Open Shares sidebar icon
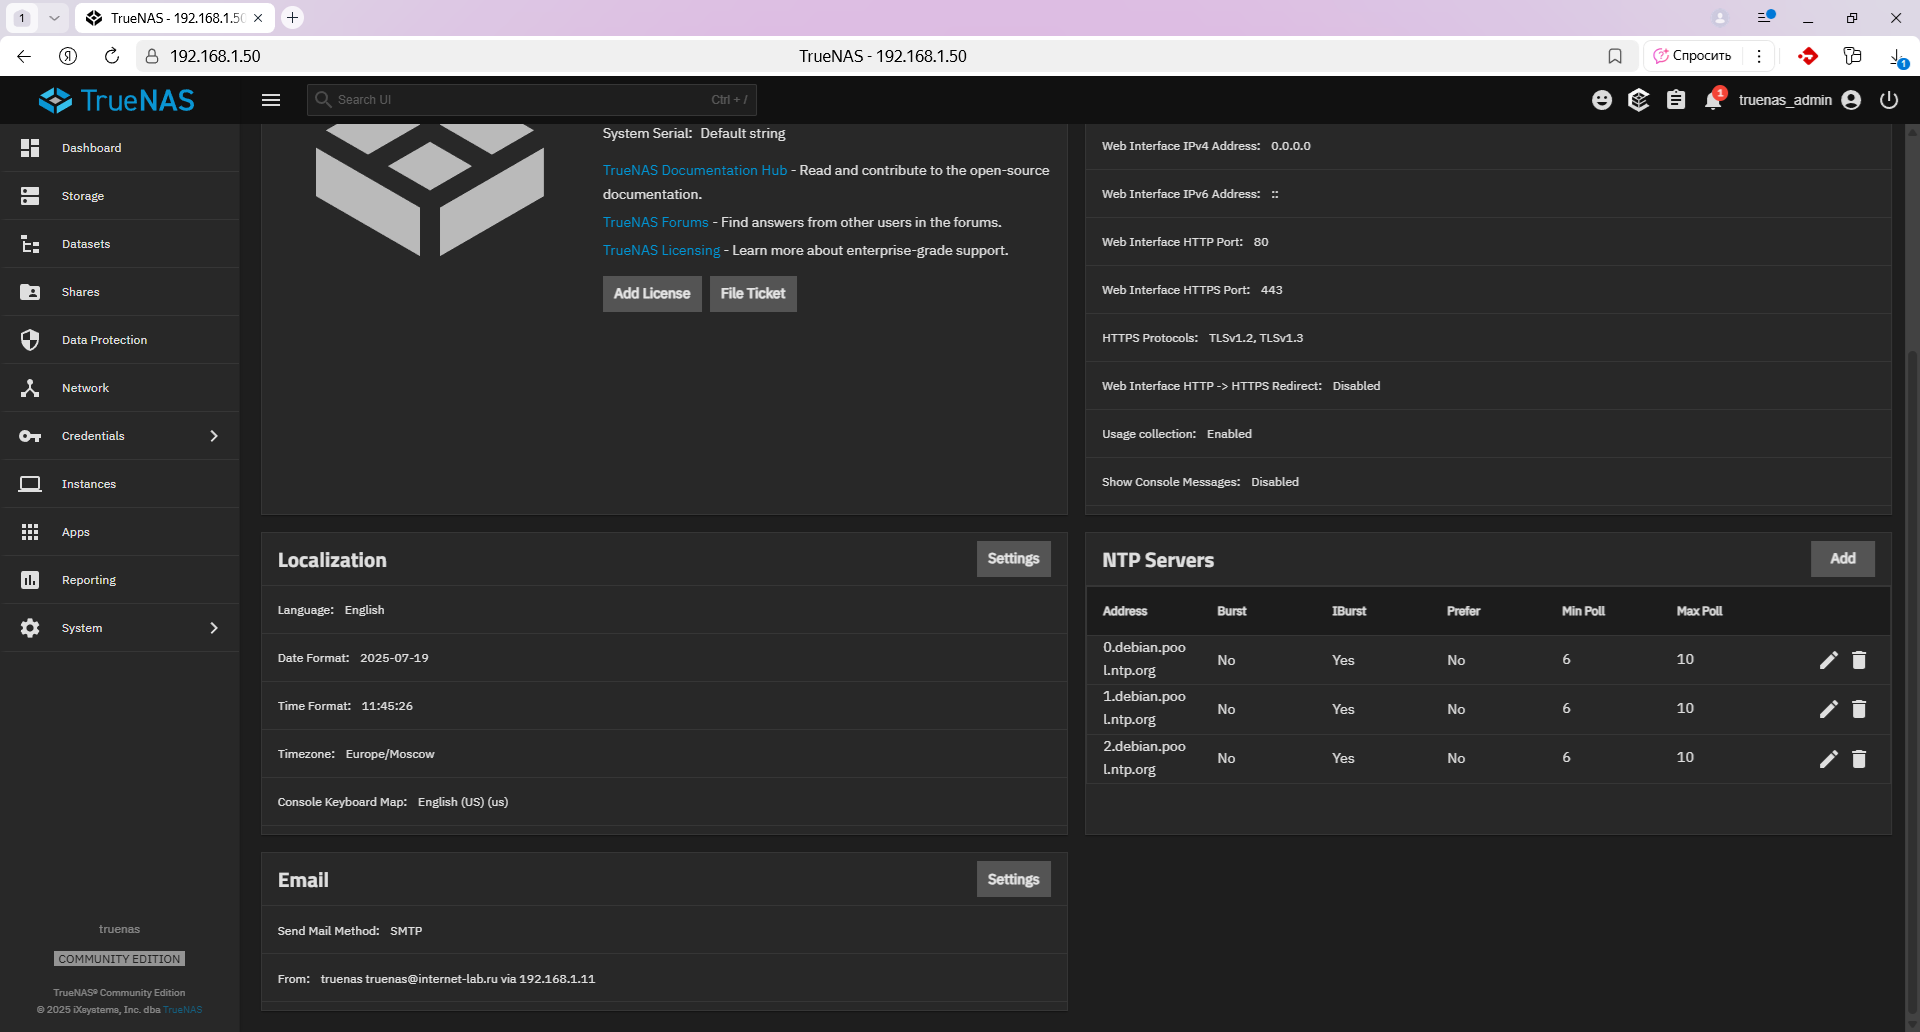This screenshot has width=1920, height=1032. (30, 292)
